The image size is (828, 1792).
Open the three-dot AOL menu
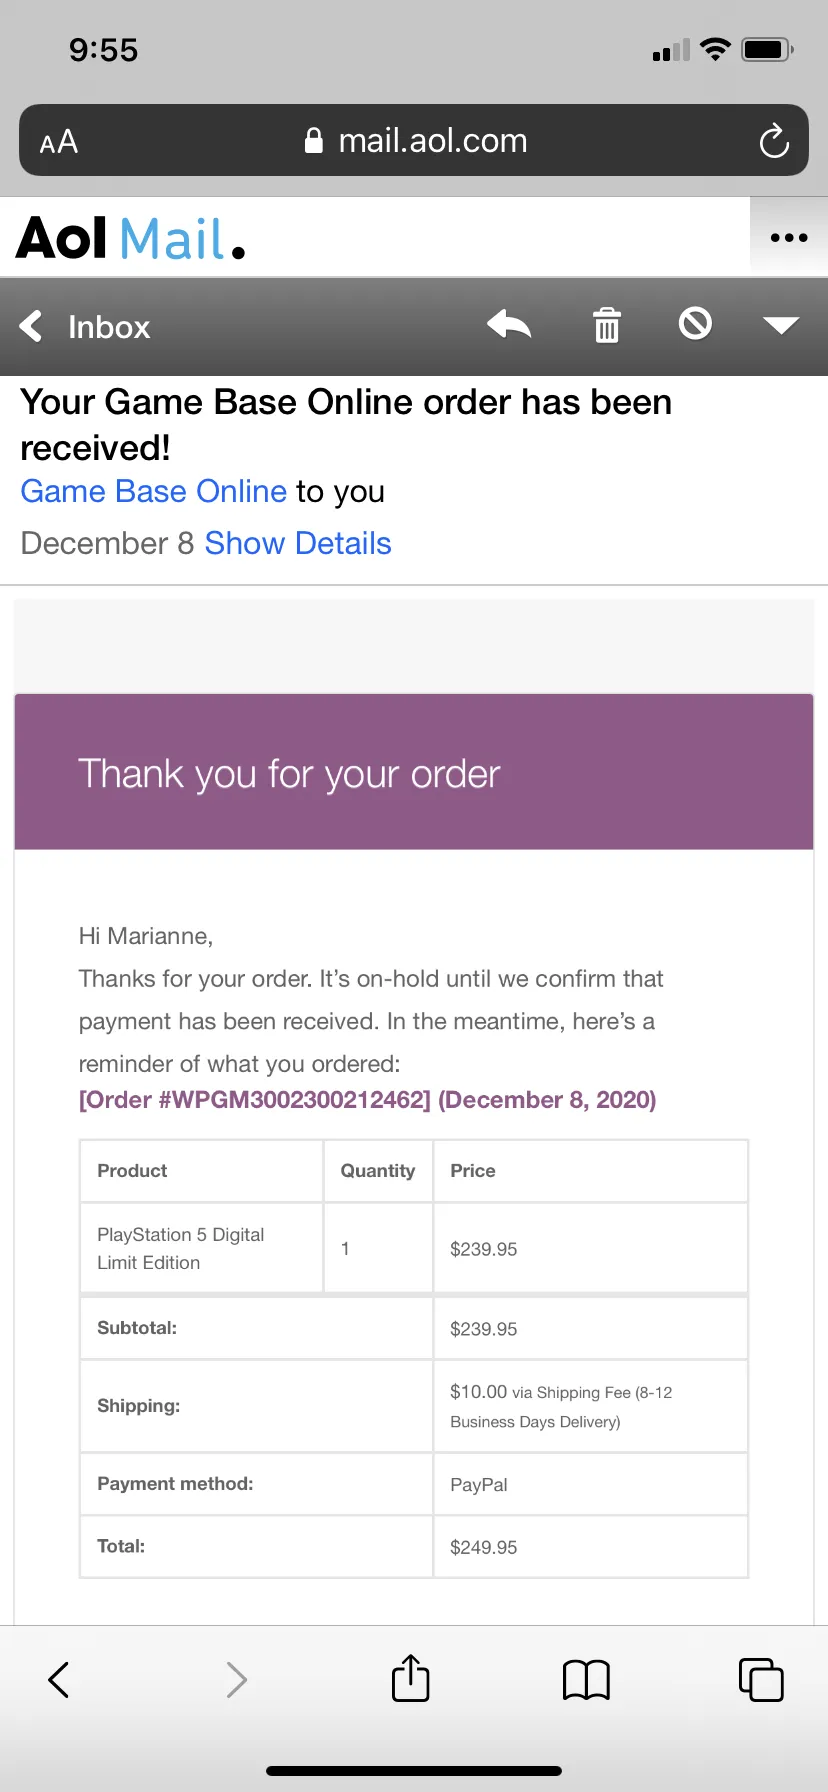[789, 238]
